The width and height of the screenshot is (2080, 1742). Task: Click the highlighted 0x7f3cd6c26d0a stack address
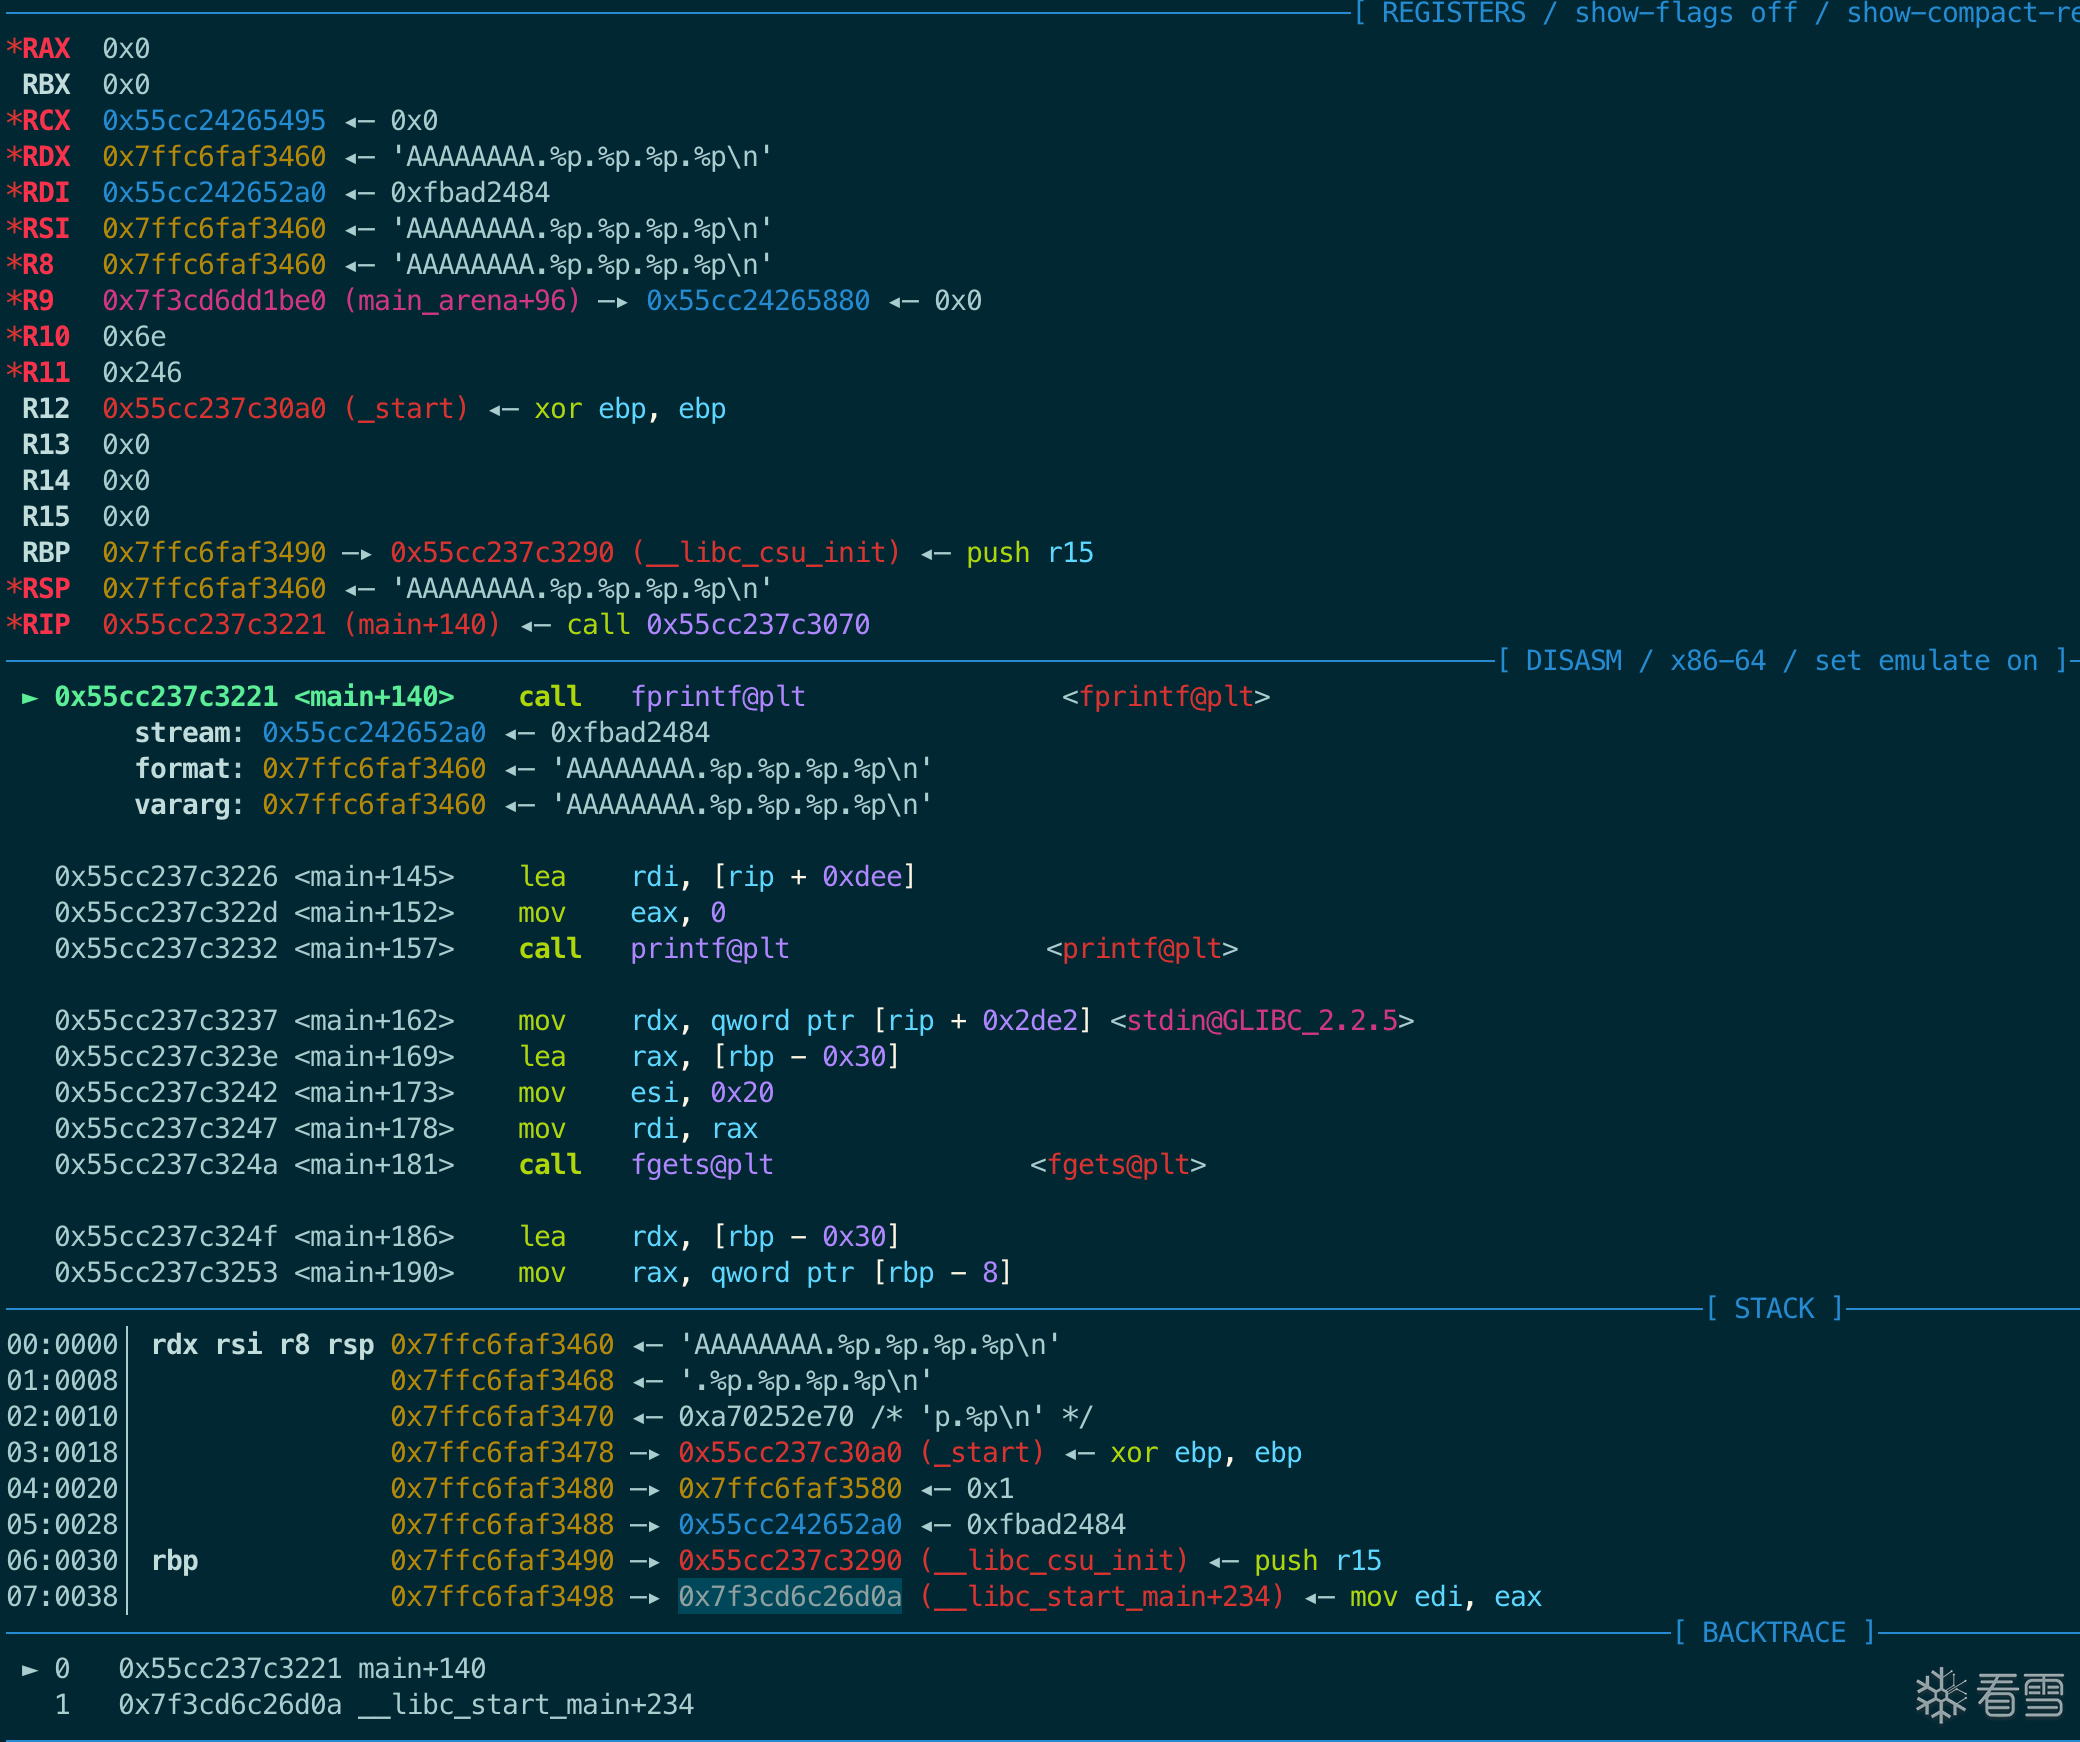click(x=789, y=1597)
